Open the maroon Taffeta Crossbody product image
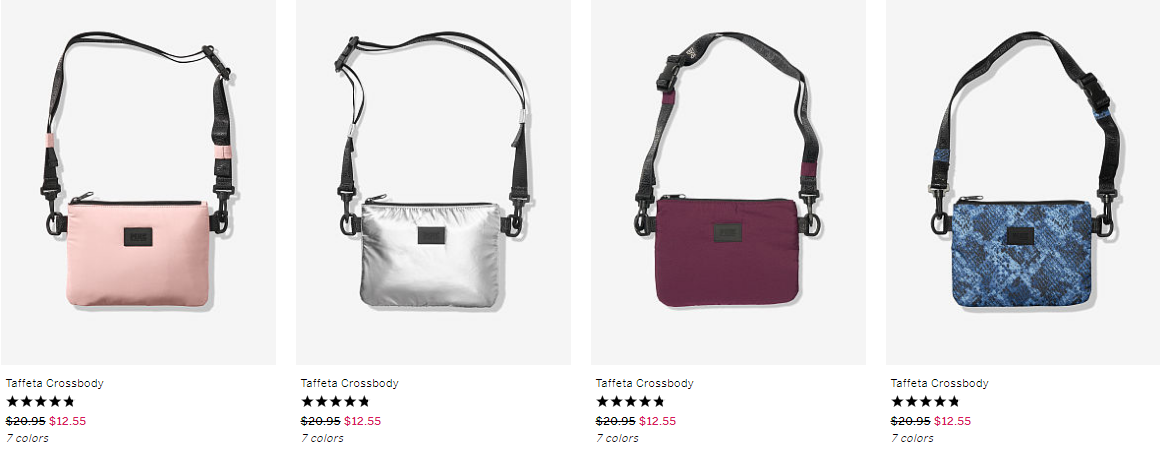 pos(728,182)
